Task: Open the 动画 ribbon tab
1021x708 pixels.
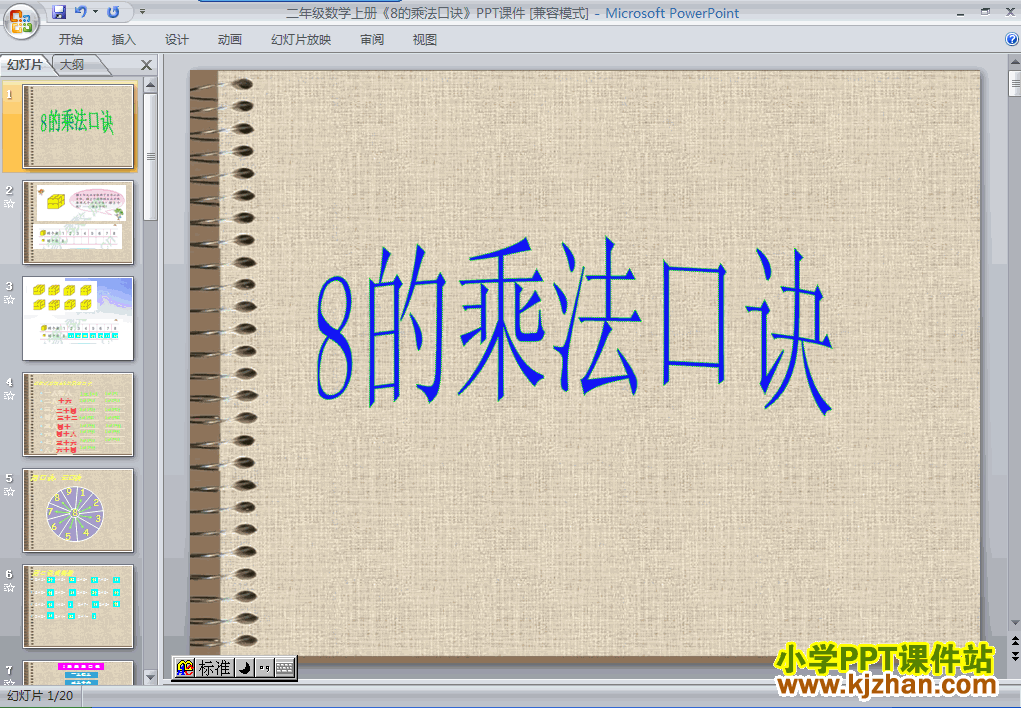Action: (x=230, y=40)
